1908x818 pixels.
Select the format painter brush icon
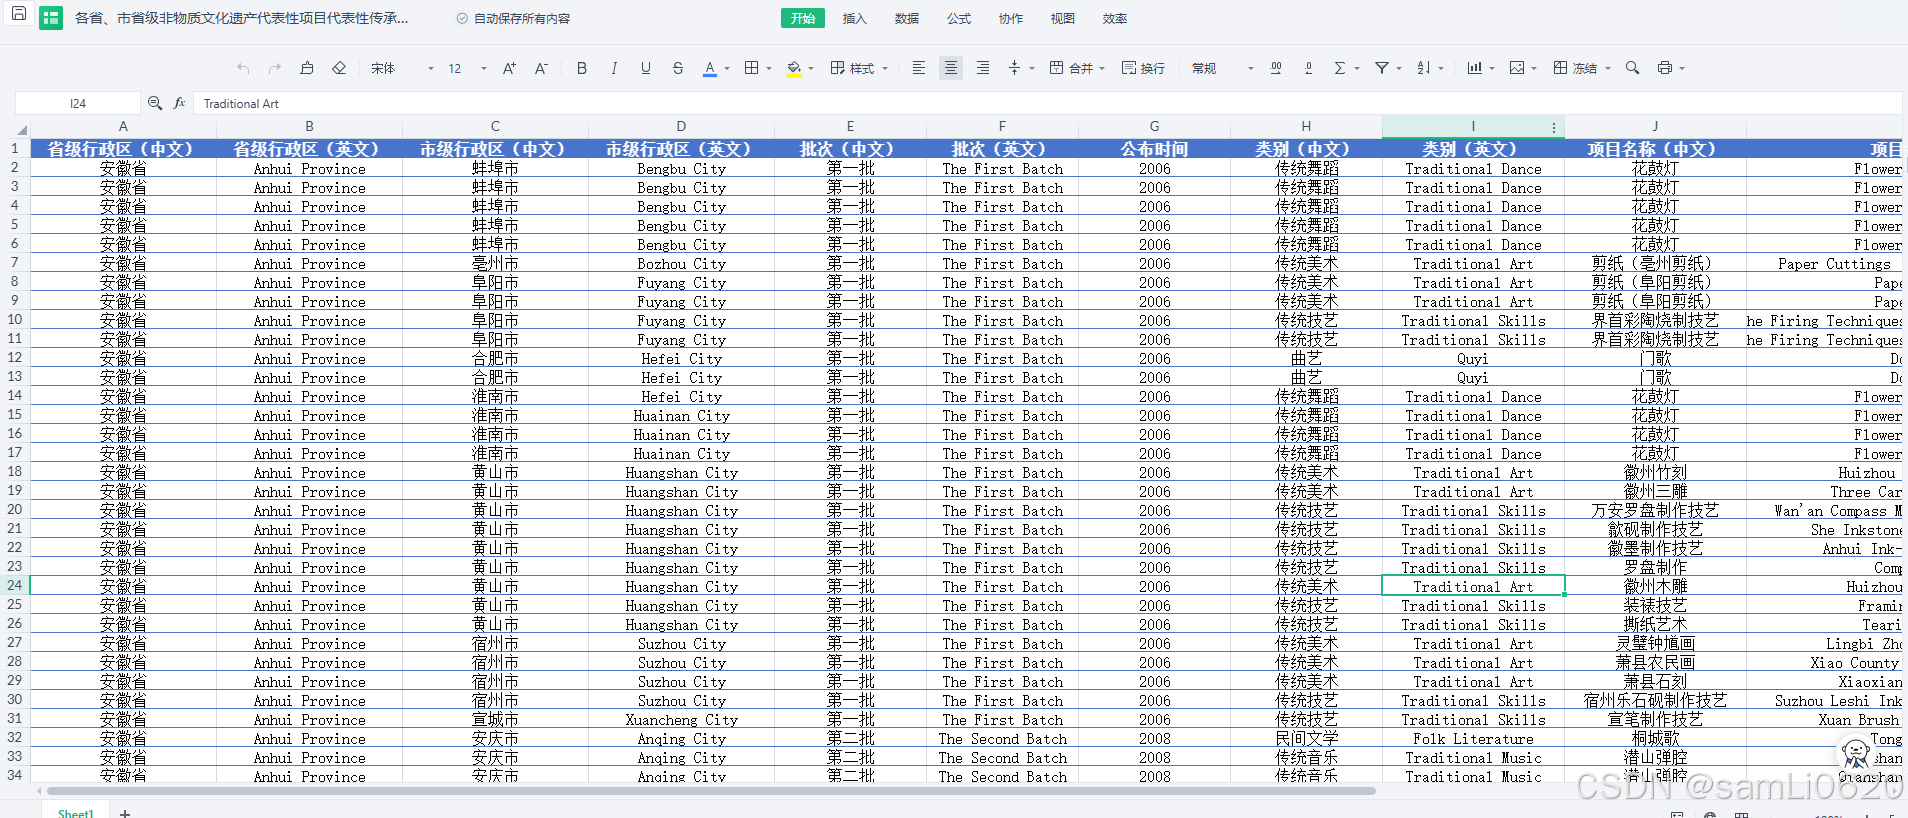point(307,68)
